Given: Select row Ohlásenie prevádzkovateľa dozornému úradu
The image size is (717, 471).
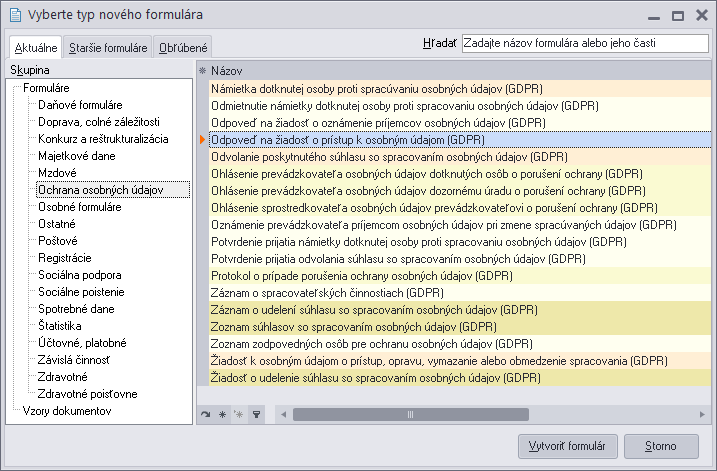Looking at the screenshot, I should pyautogui.click(x=460, y=191).
